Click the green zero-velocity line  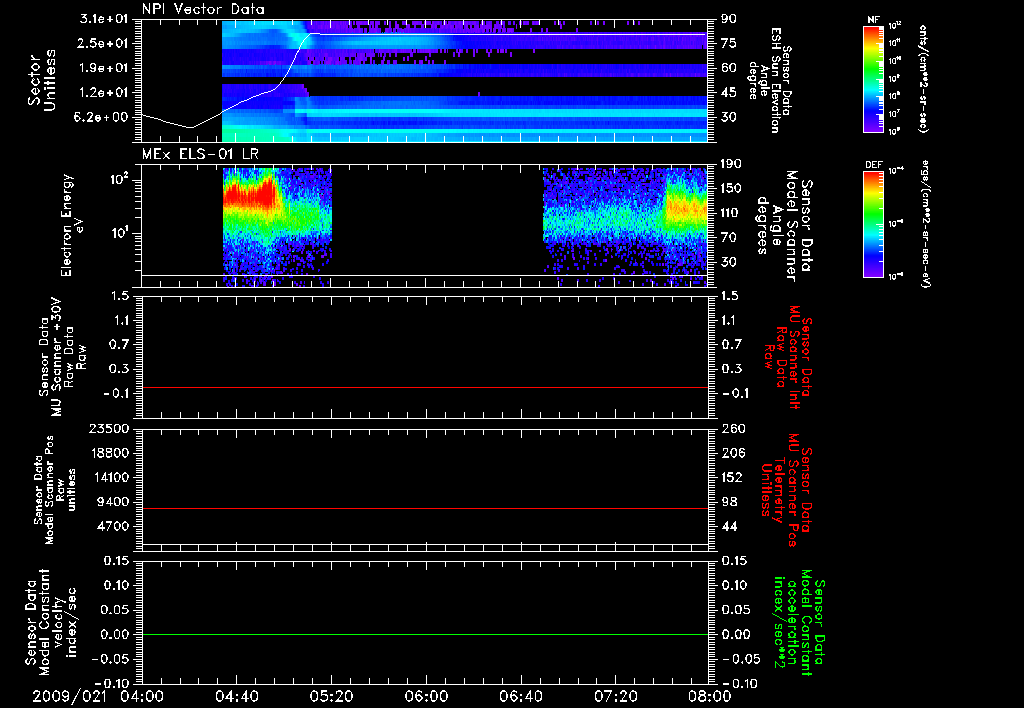tap(424, 634)
